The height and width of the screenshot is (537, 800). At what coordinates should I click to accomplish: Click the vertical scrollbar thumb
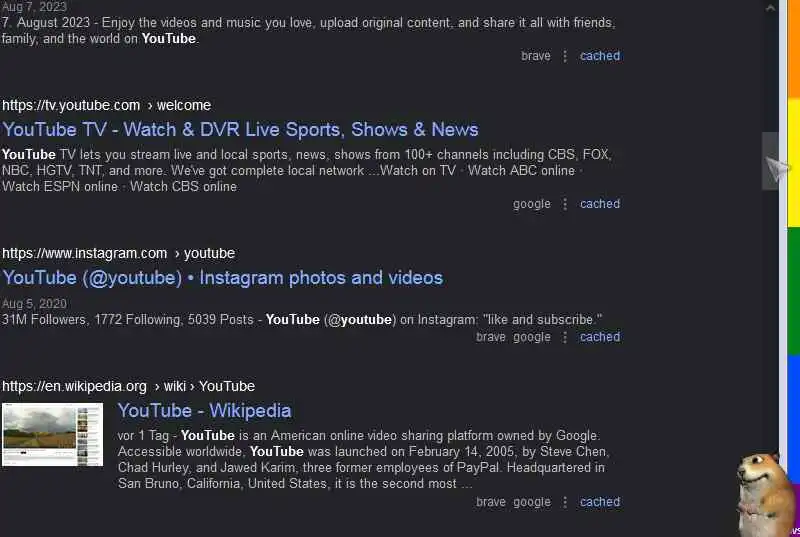coord(770,161)
